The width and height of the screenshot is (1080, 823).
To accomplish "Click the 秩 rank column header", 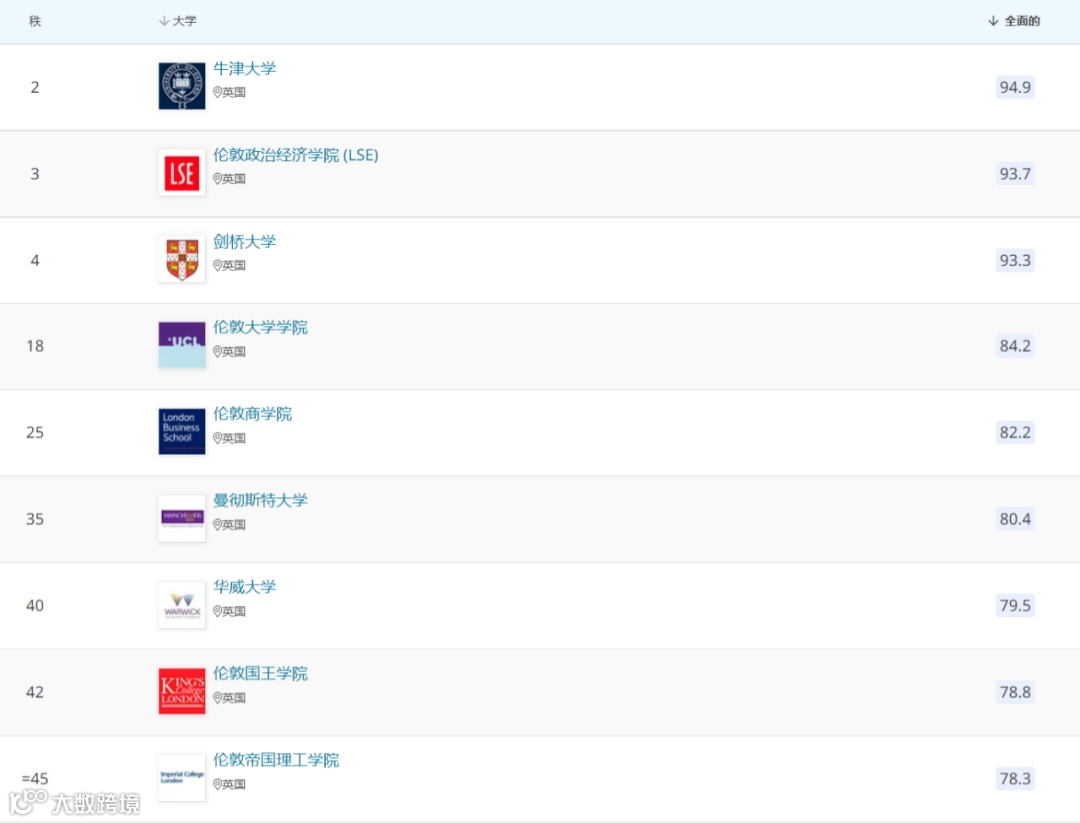I will (x=35, y=21).
